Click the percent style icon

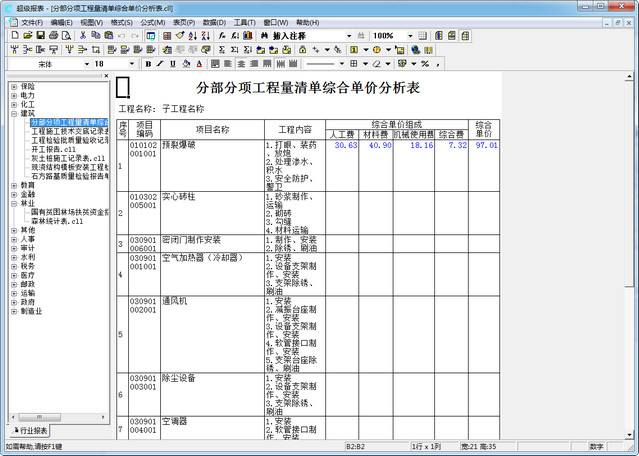(x=424, y=64)
